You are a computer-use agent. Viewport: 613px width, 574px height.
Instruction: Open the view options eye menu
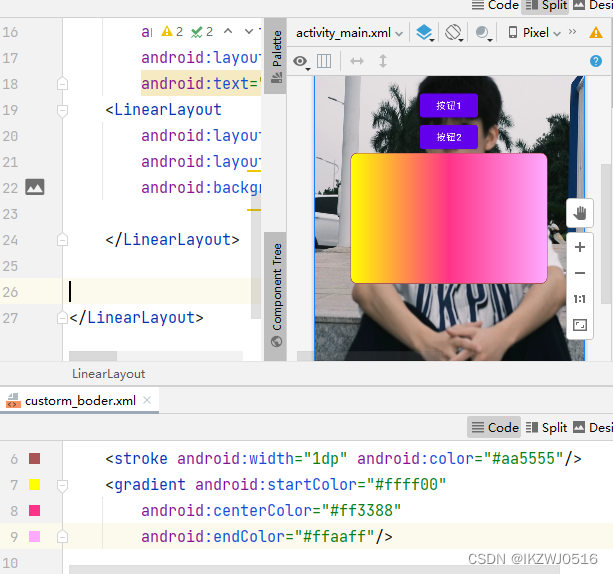tap(301, 61)
